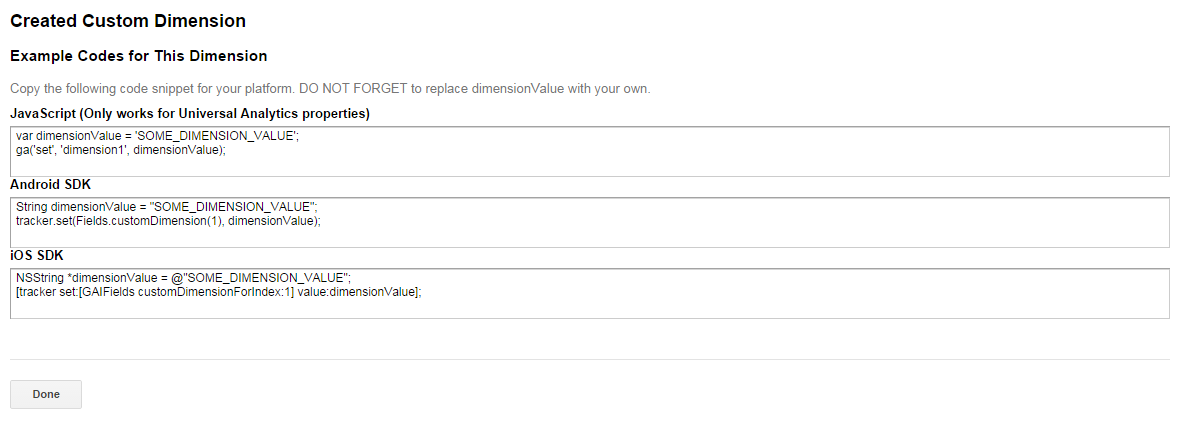Click the 'Android SDK' label

51,185
